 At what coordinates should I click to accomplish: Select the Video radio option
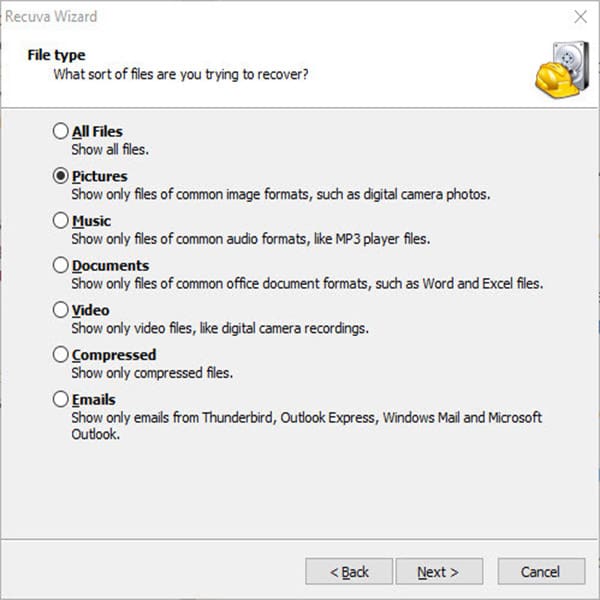click(60, 310)
